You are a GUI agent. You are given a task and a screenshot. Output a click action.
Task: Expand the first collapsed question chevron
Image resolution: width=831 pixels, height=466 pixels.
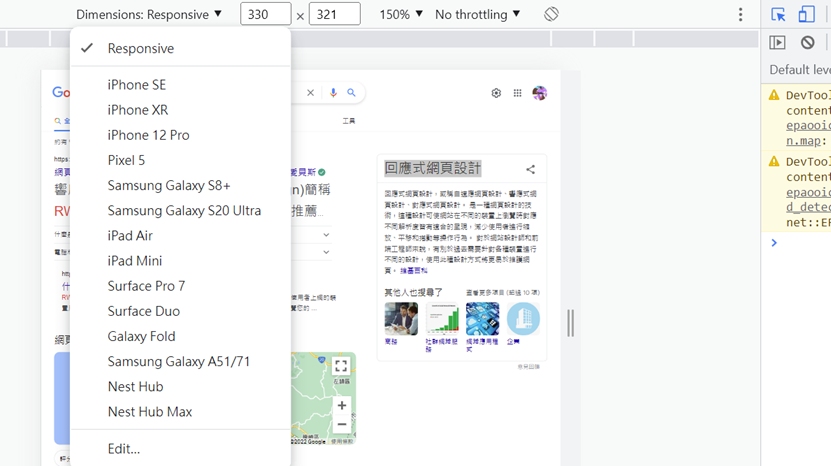(326, 235)
